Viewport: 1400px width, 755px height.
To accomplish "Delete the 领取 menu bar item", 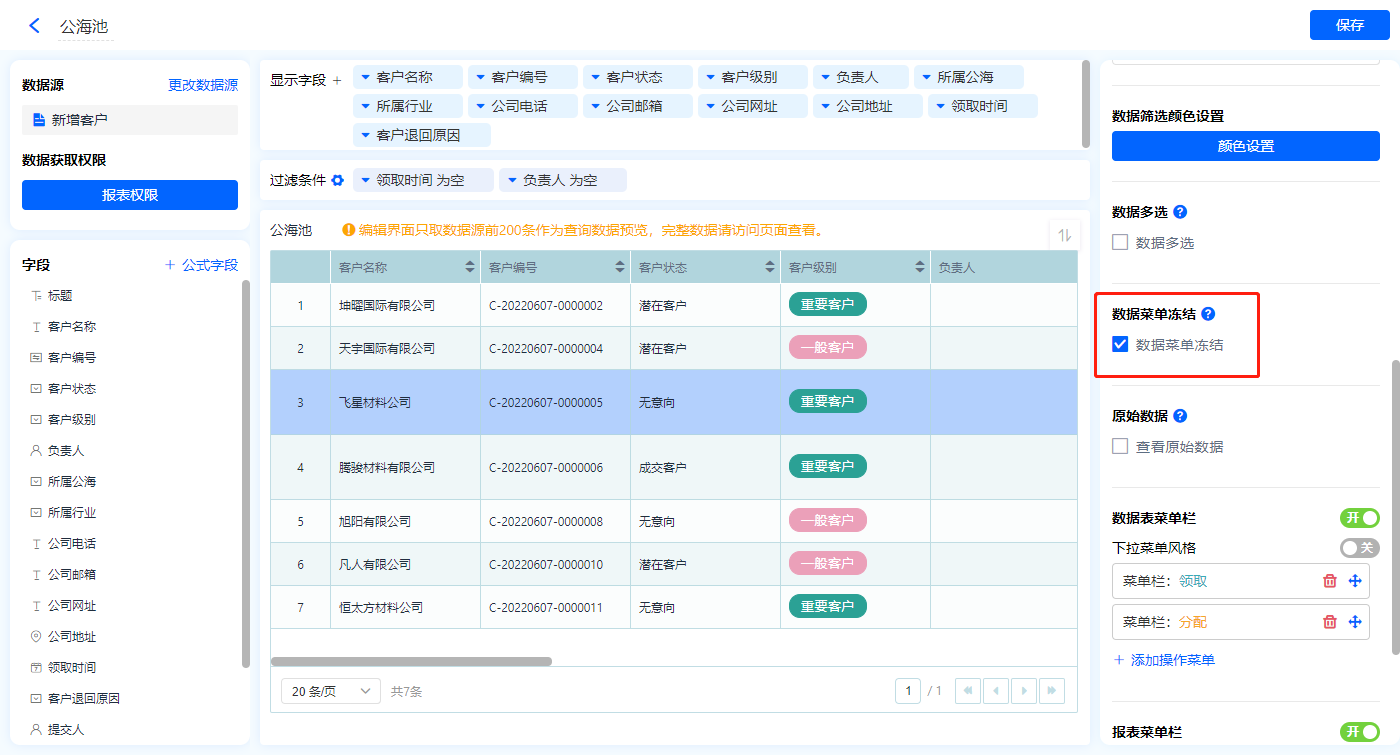I will [1329, 581].
